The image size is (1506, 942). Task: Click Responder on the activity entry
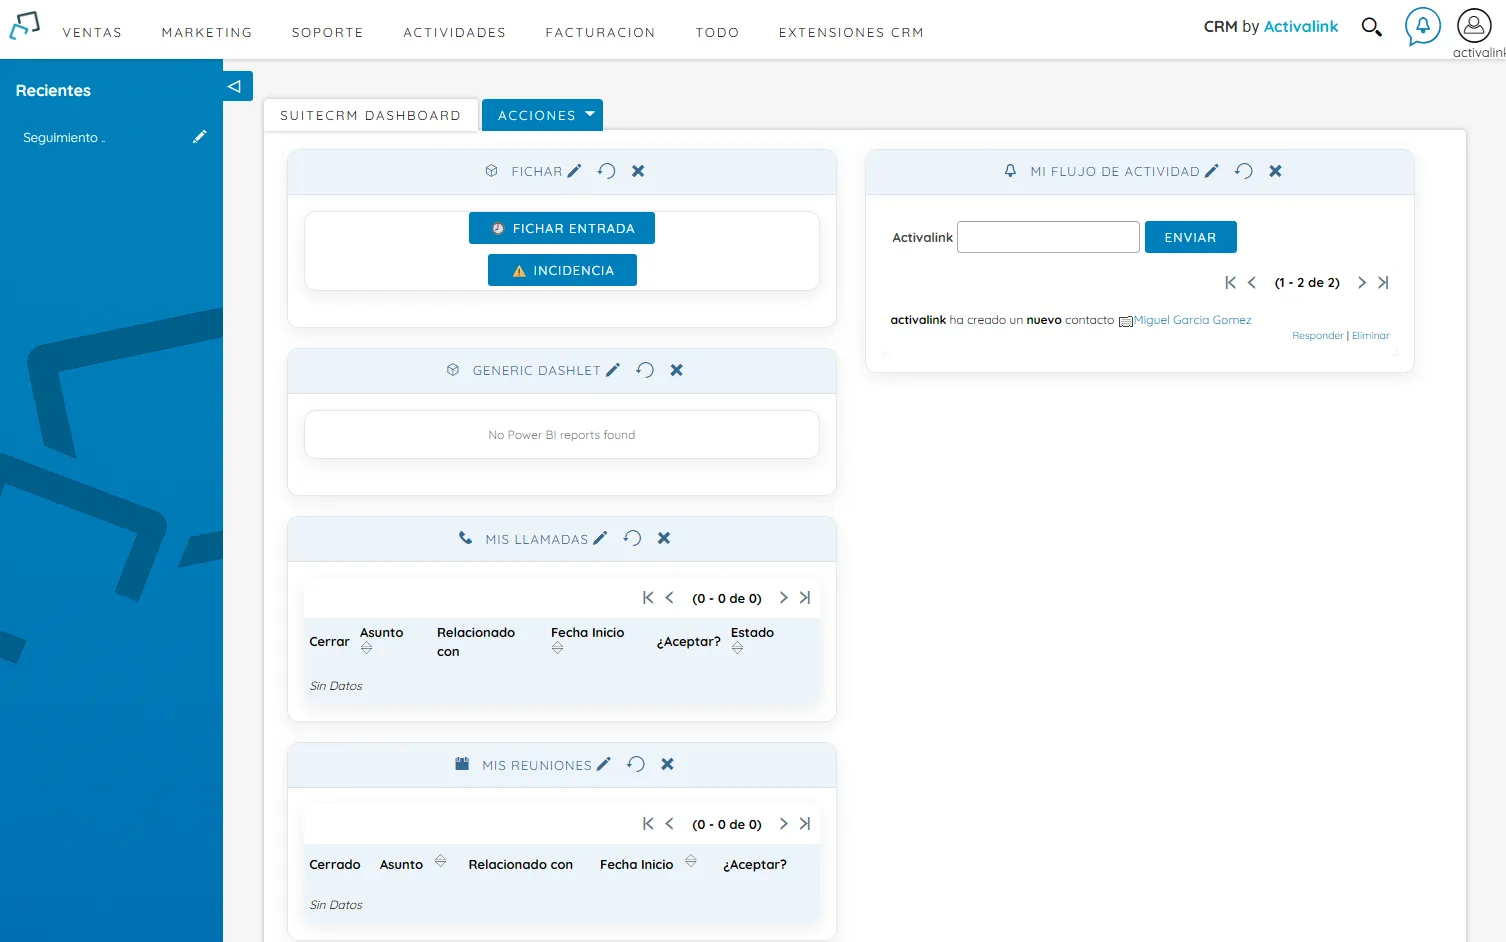[1317, 336]
